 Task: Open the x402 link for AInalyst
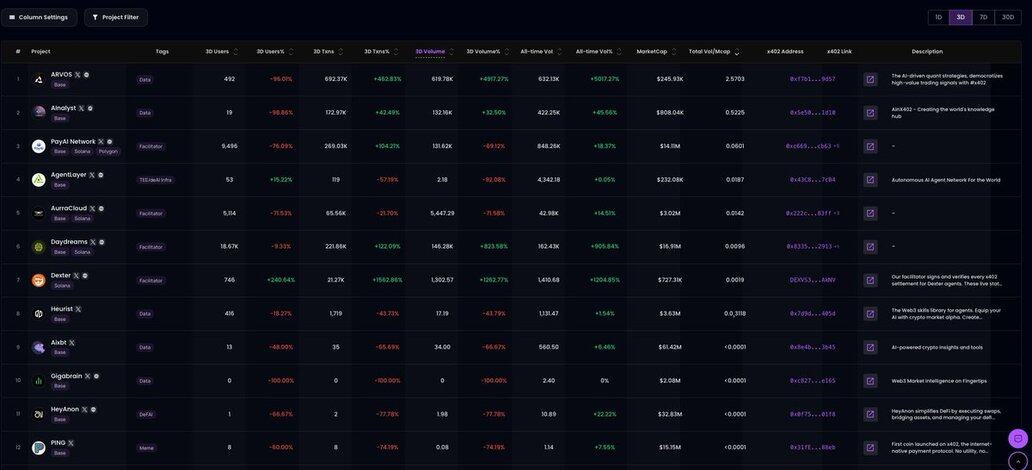pyautogui.click(x=870, y=113)
